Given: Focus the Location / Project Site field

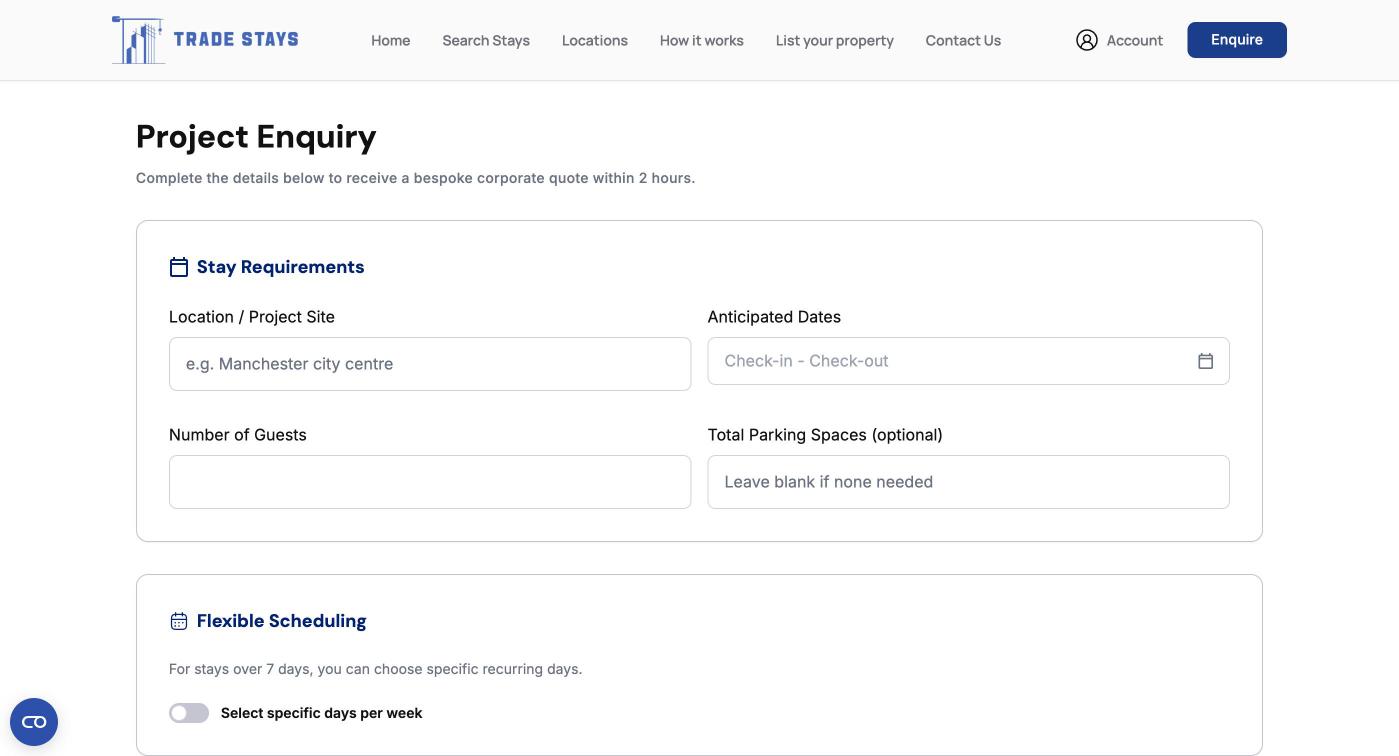Looking at the screenshot, I should coord(430,364).
